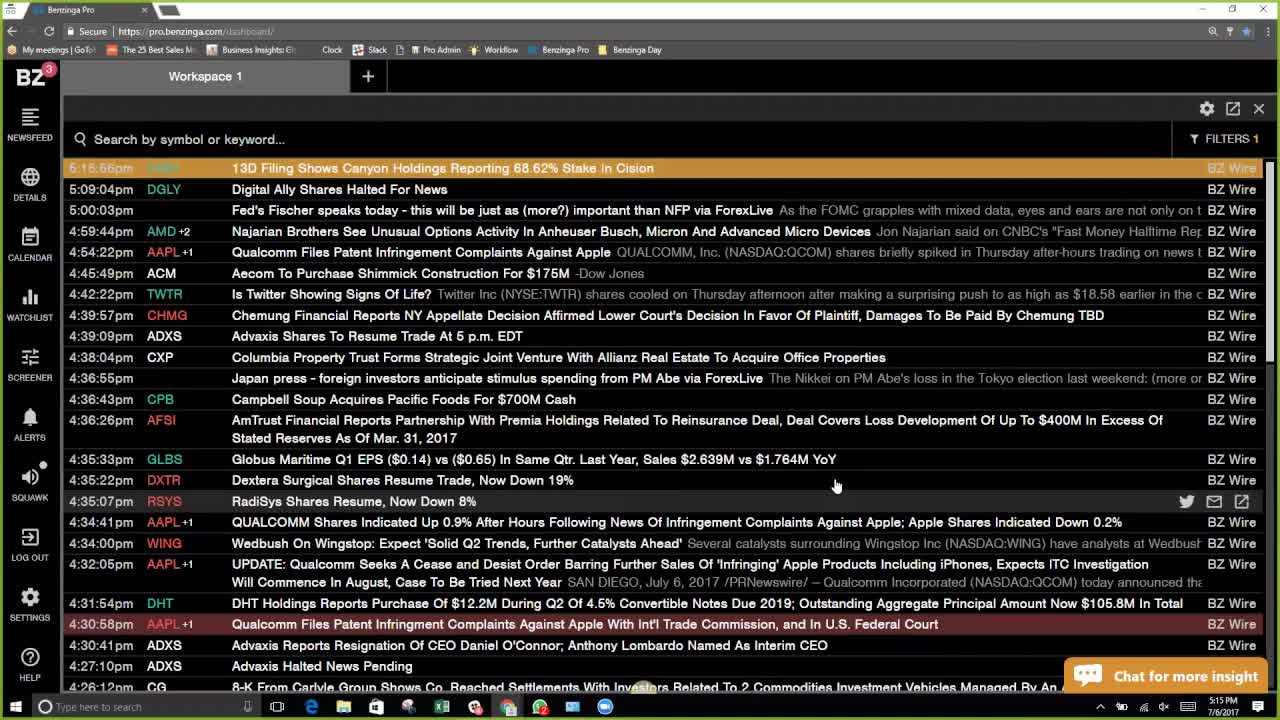
Task: Share RadiSys story on Twitter
Action: (x=1187, y=501)
